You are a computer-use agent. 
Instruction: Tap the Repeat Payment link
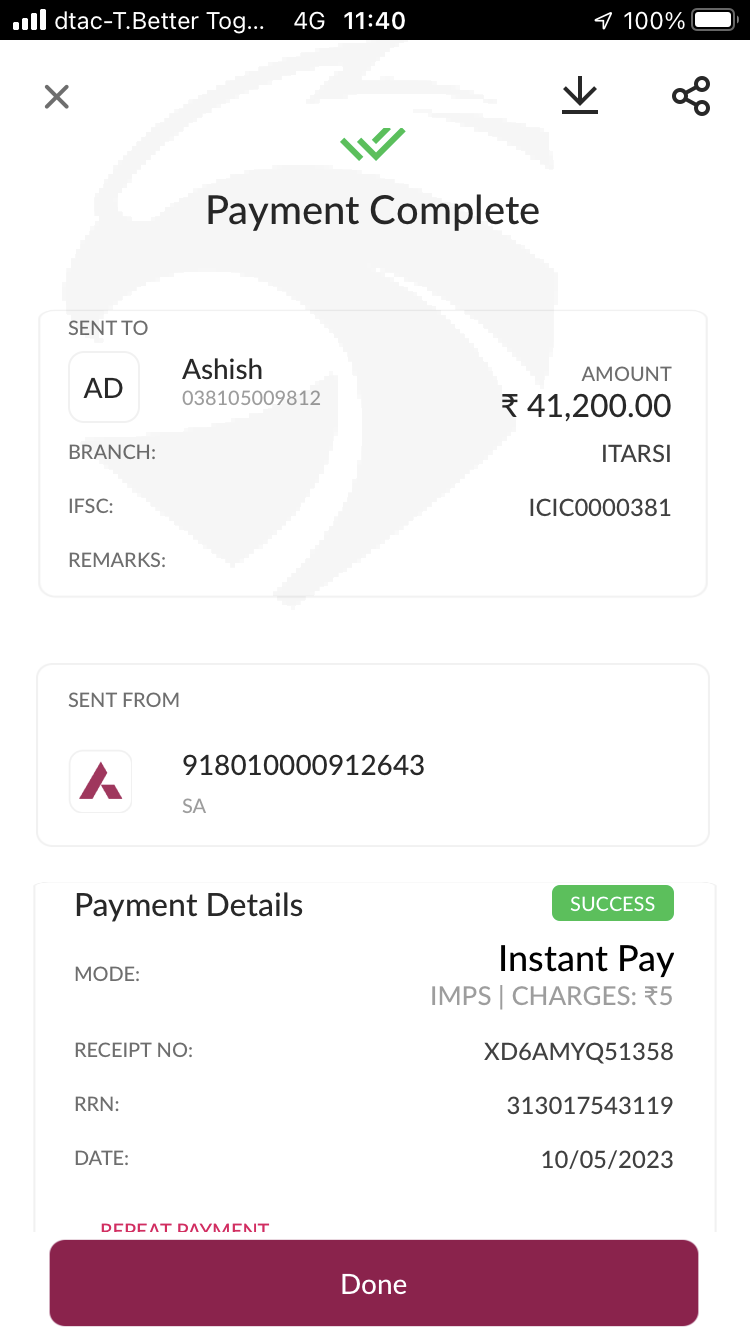tap(185, 1227)
